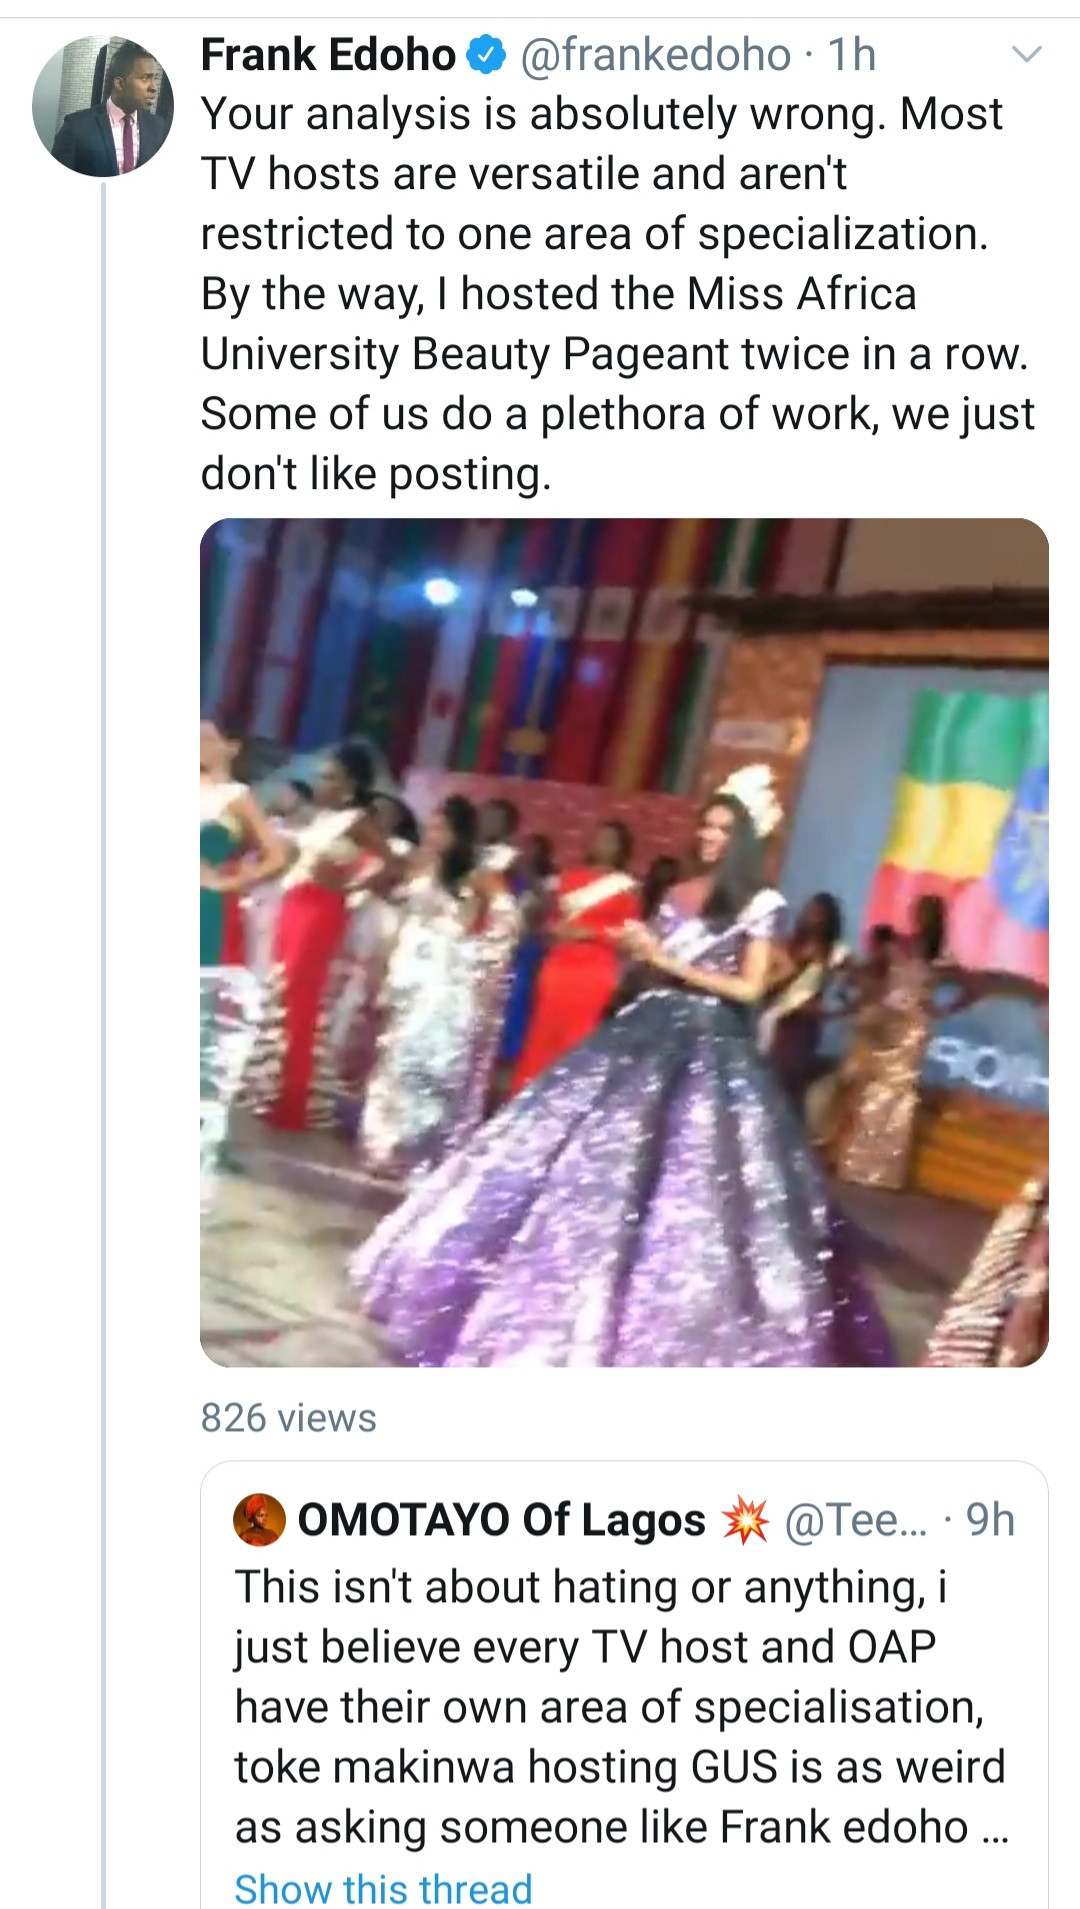The image size is (1080, 1909).
Task: Click the 9h quoted tweet timestamp
Action: point(990,1520)
